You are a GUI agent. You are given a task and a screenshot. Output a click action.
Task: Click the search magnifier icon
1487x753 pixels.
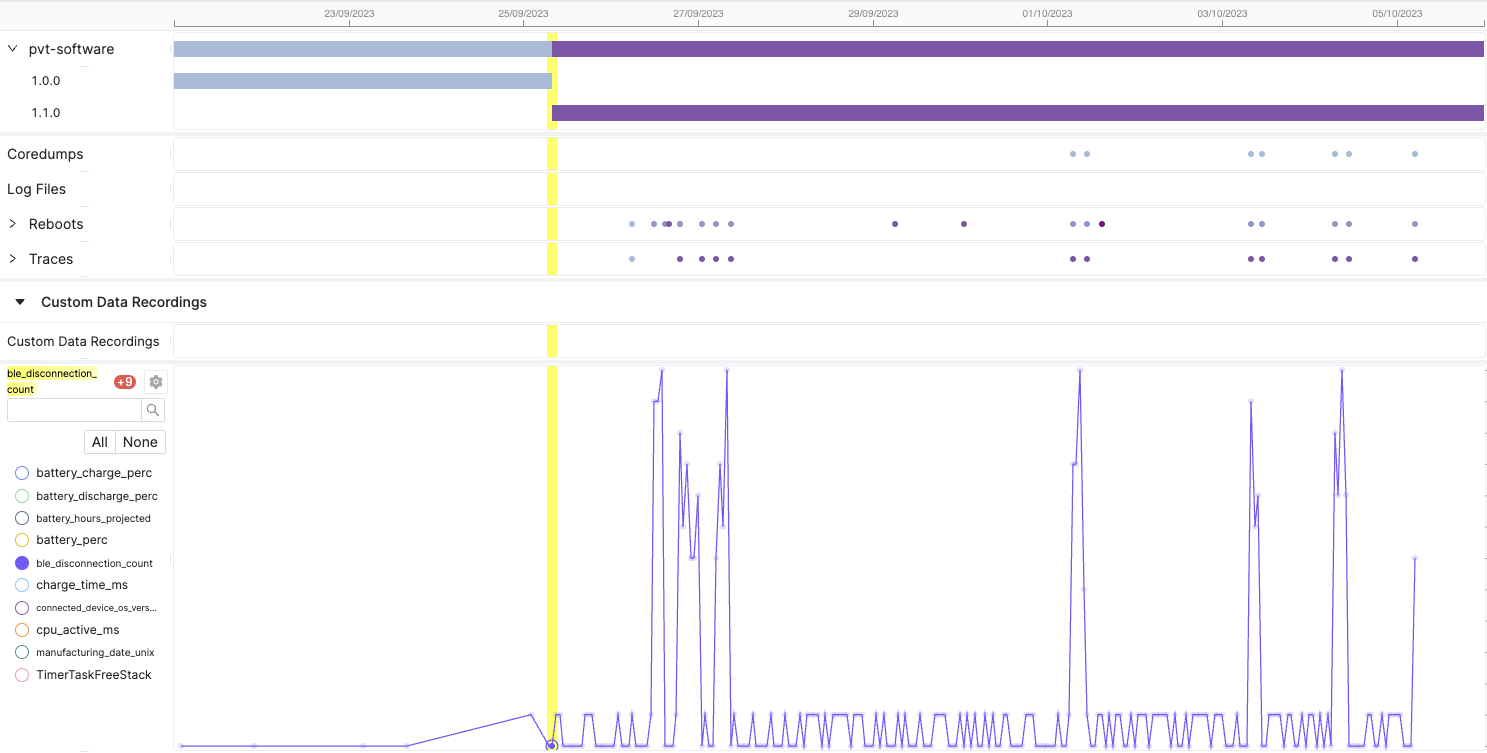pyautogui.click(x=153, y=410)
